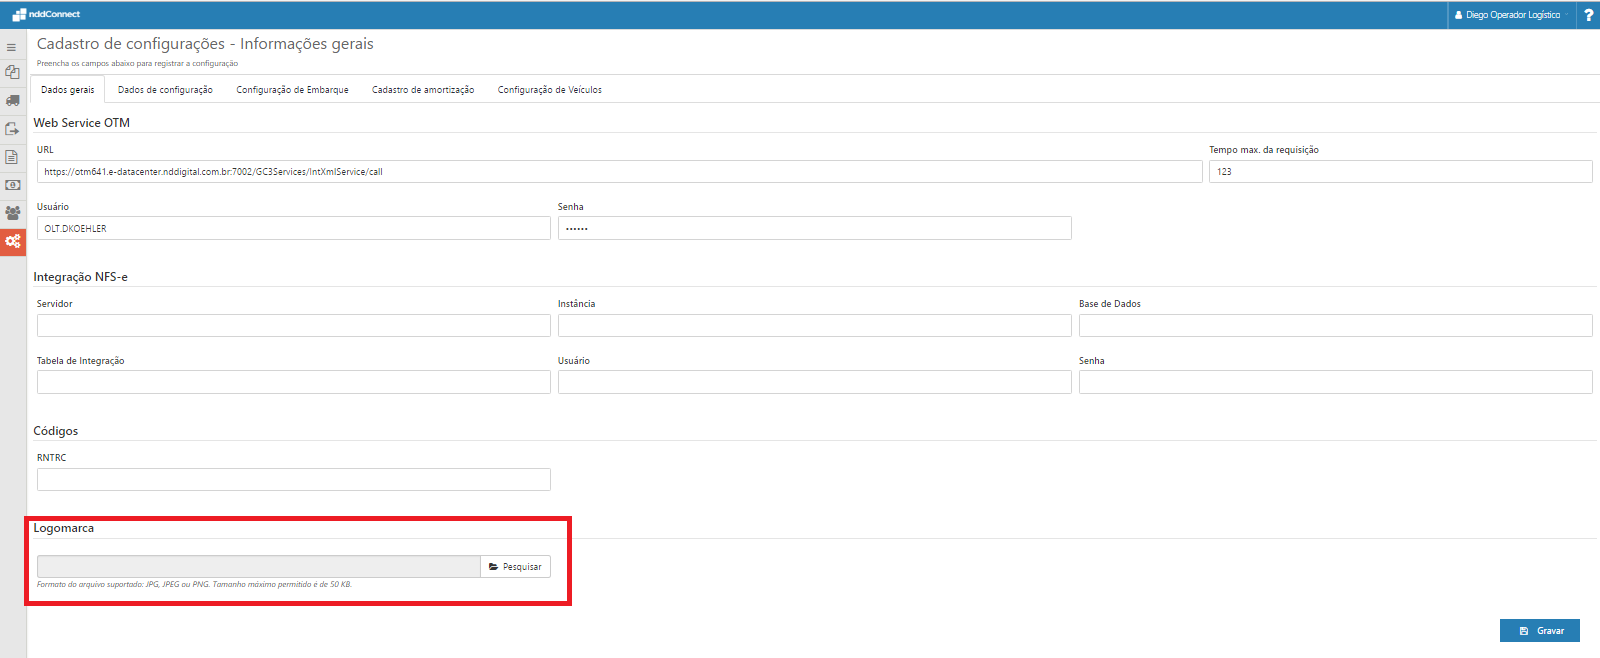Open the Configuração de Embarque tab
The width and height of the screenshot is (1600, 658).
[292, 90]
